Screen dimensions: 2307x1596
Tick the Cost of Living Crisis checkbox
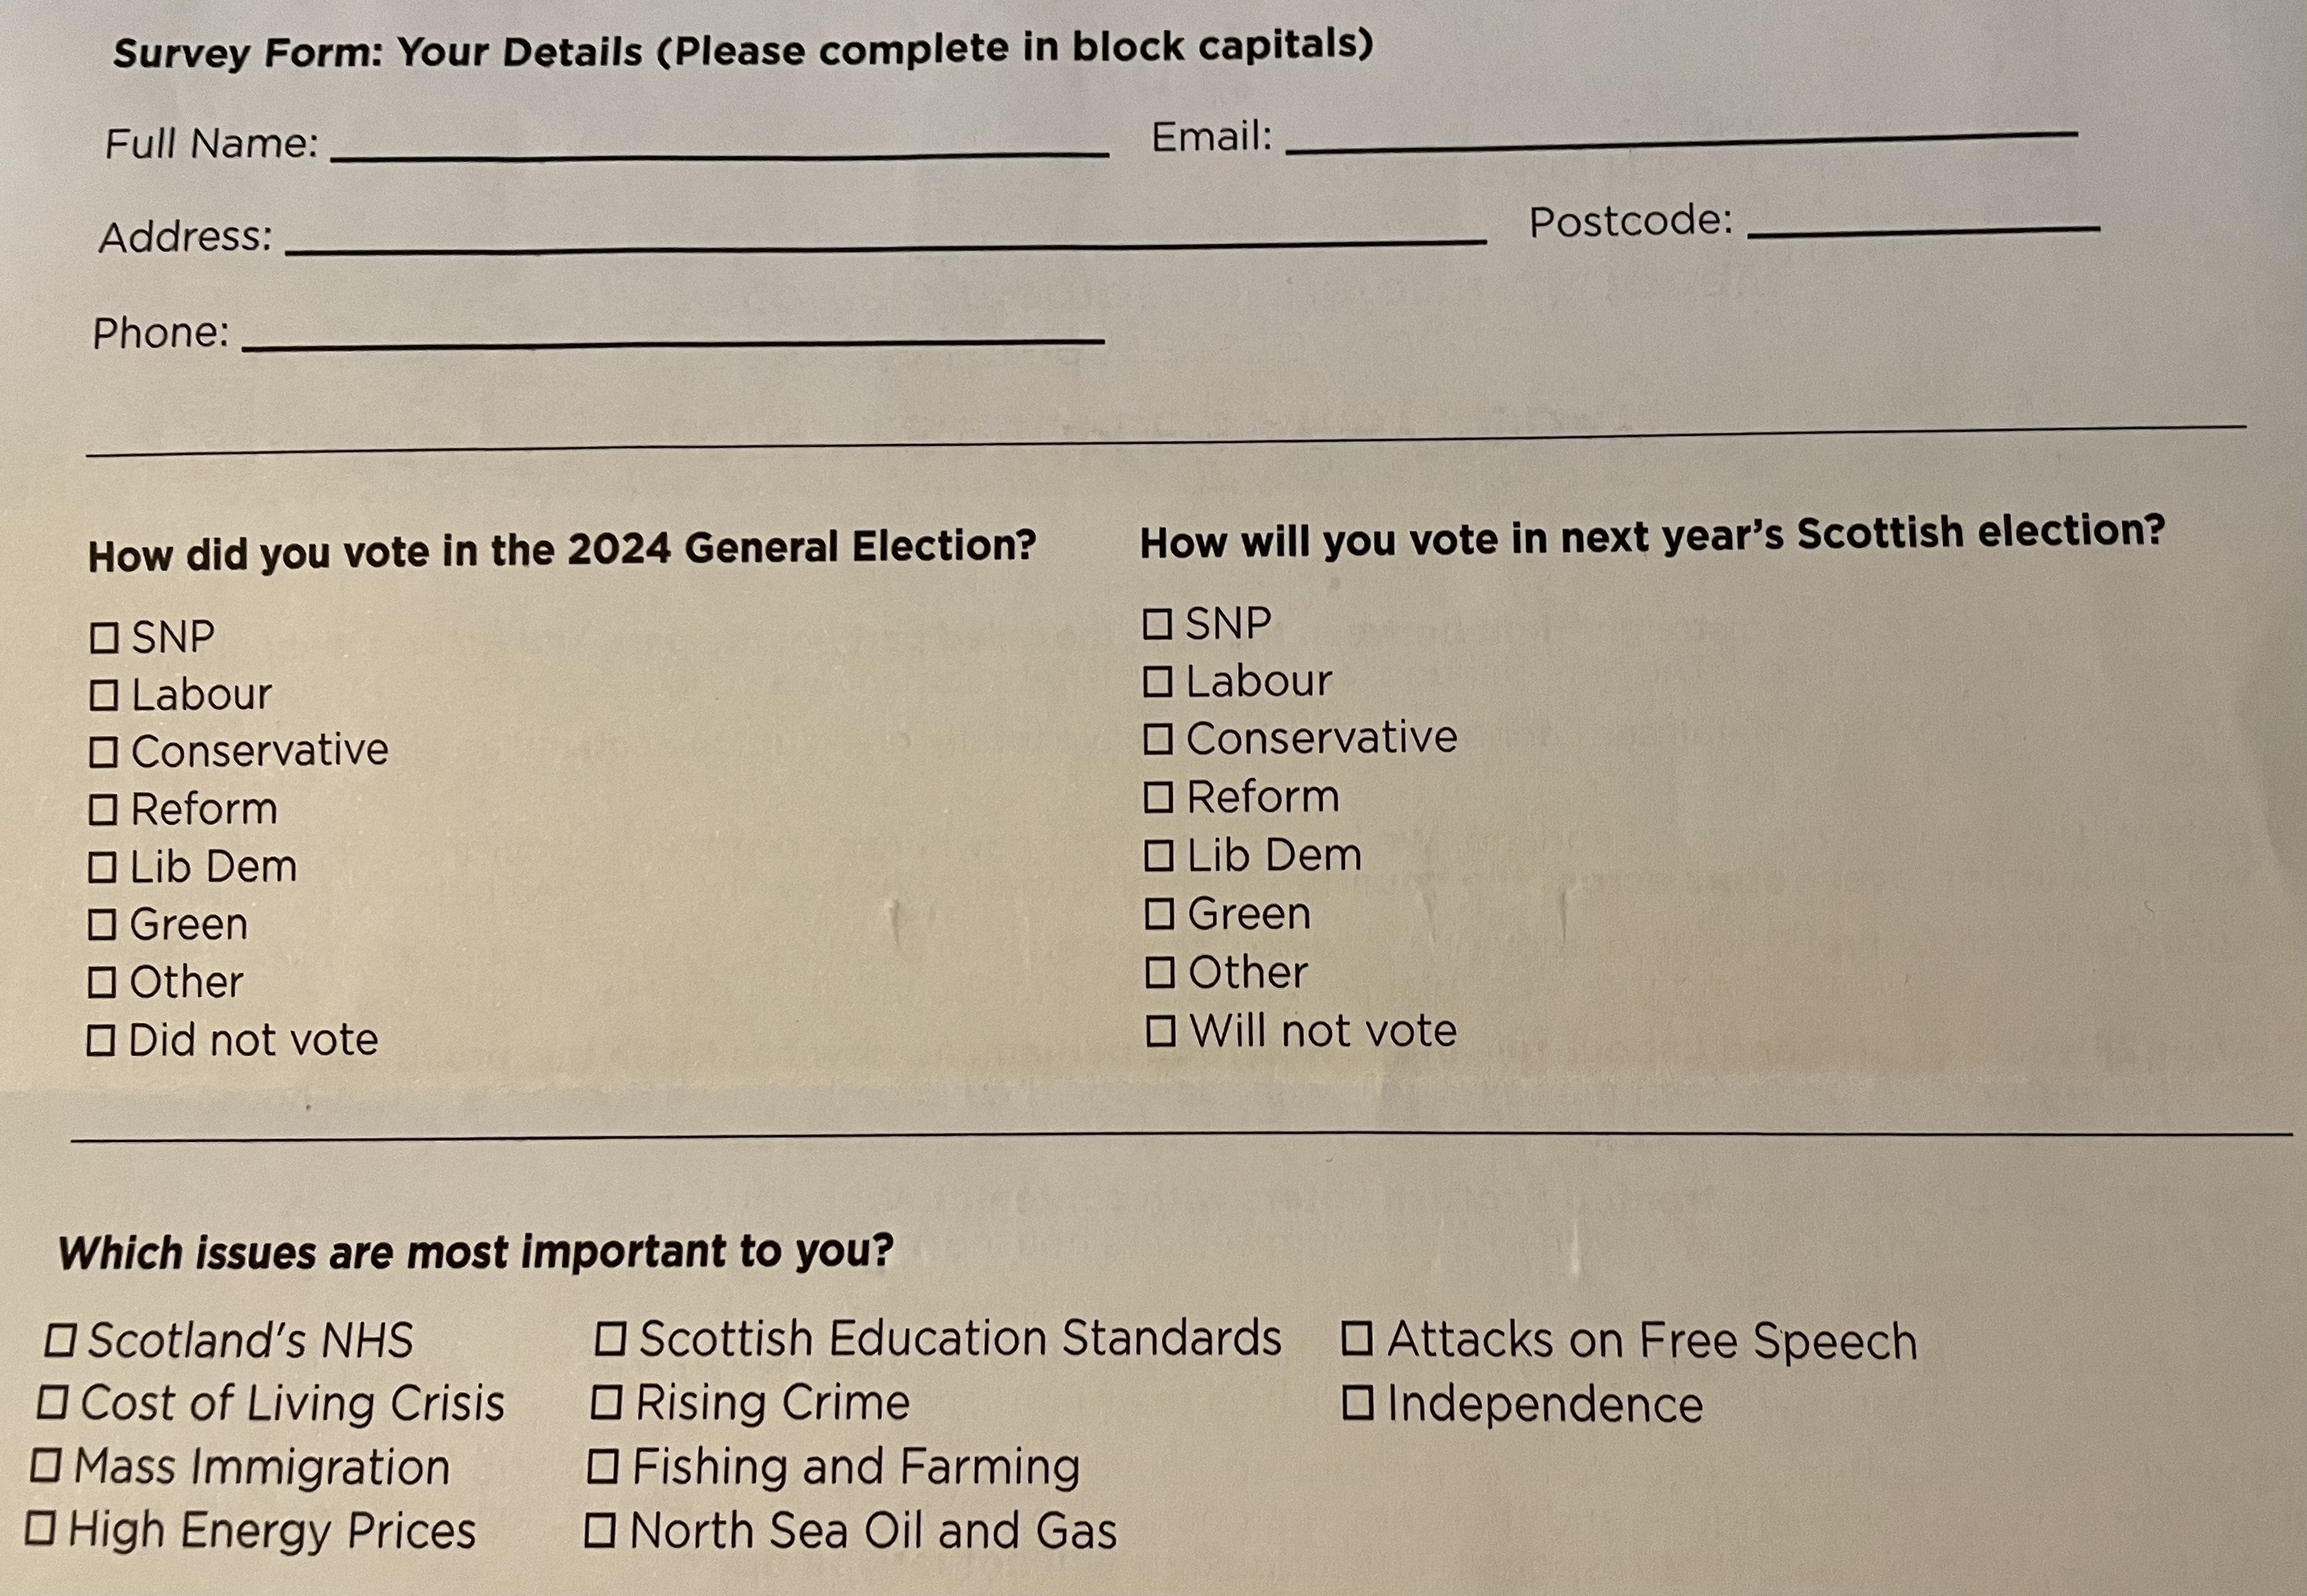pyautogui.click(x=52, y=1403)
